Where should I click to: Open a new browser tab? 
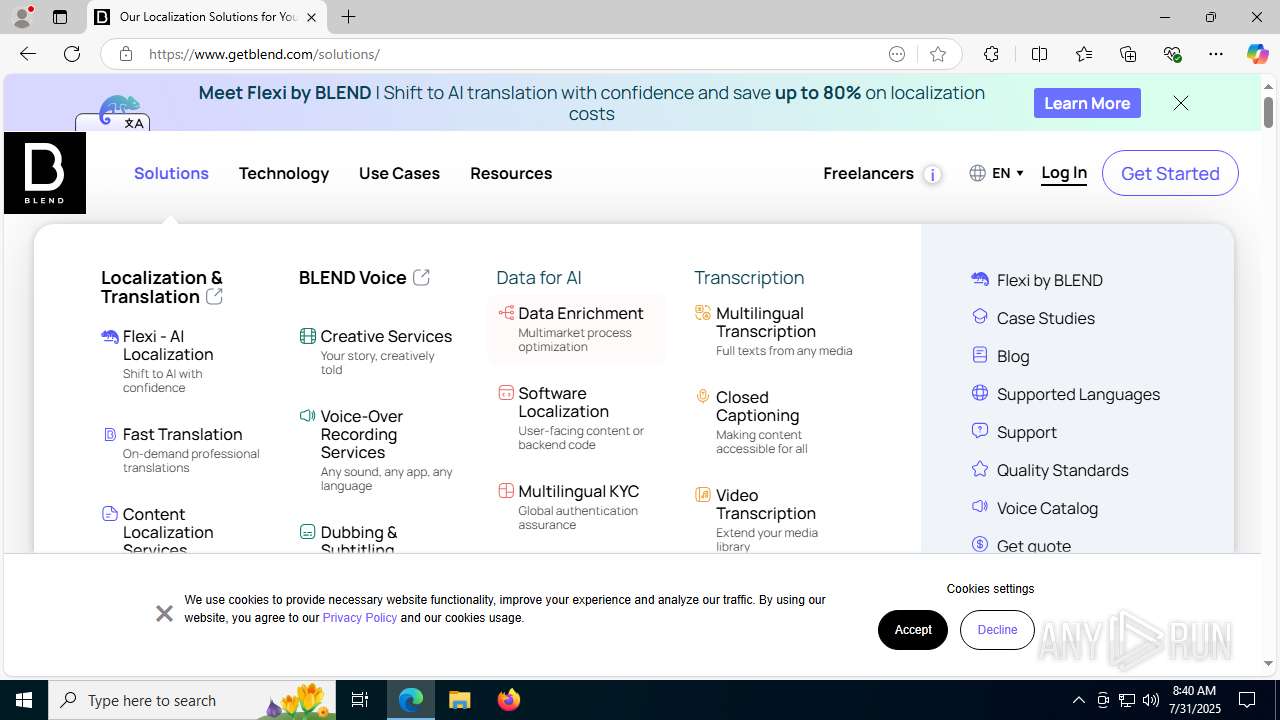click(x=348, y=17)
